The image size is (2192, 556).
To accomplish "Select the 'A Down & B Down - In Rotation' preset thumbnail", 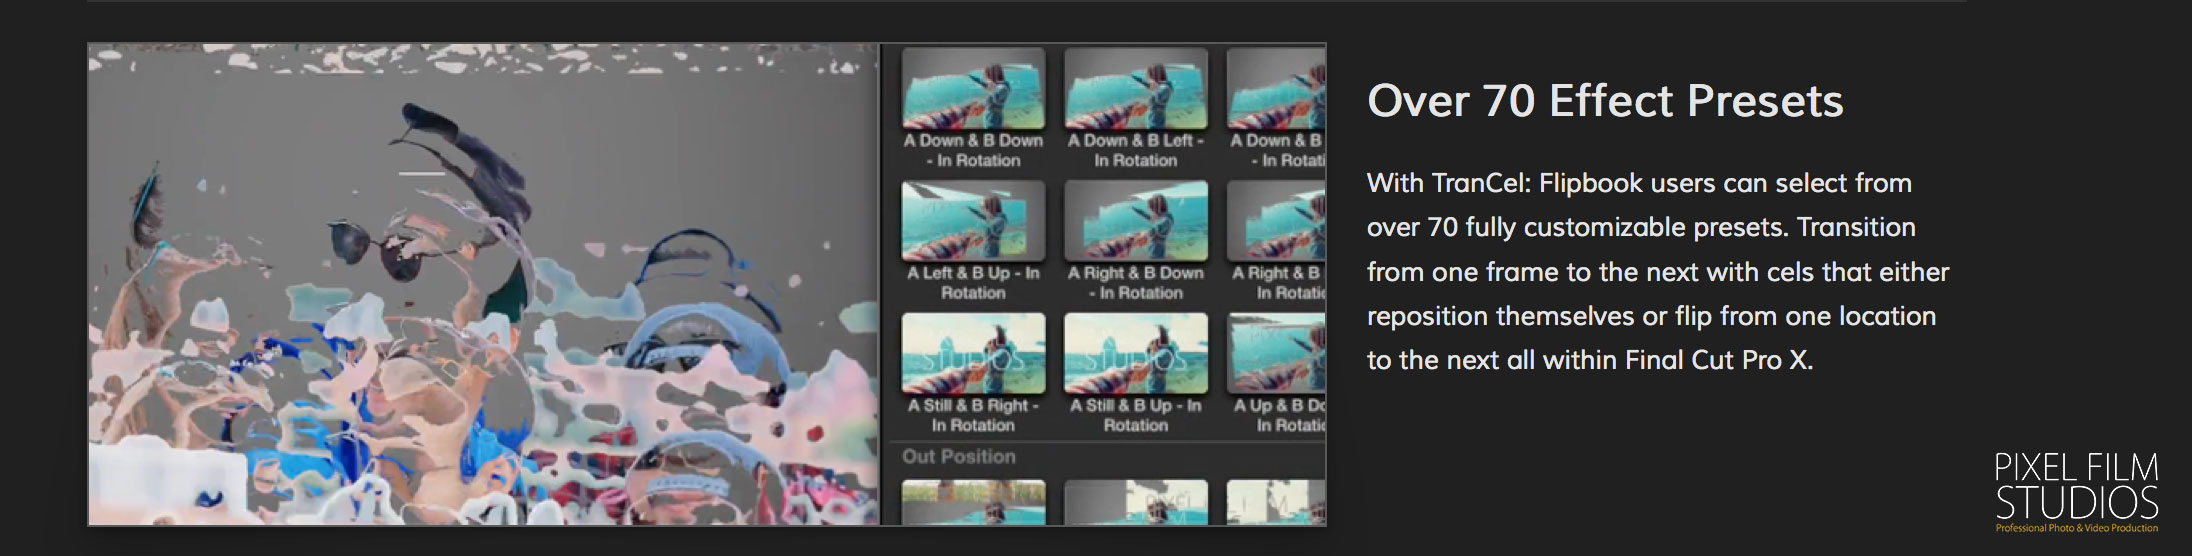I will [x=973, y=88].
